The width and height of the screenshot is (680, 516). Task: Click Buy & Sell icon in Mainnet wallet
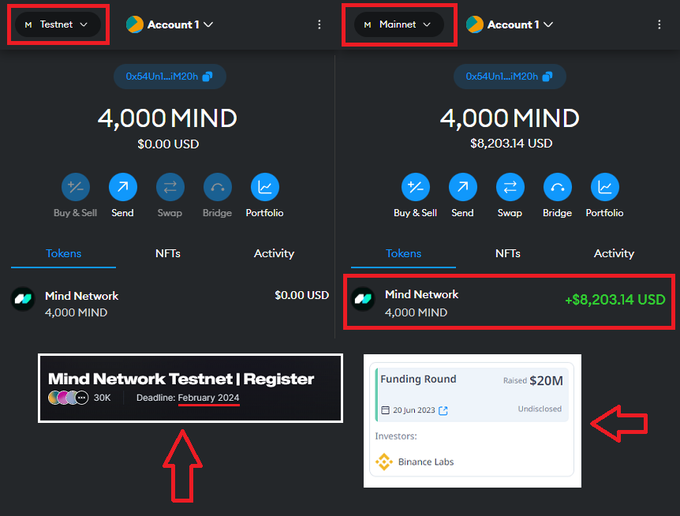tap(415, 187)
